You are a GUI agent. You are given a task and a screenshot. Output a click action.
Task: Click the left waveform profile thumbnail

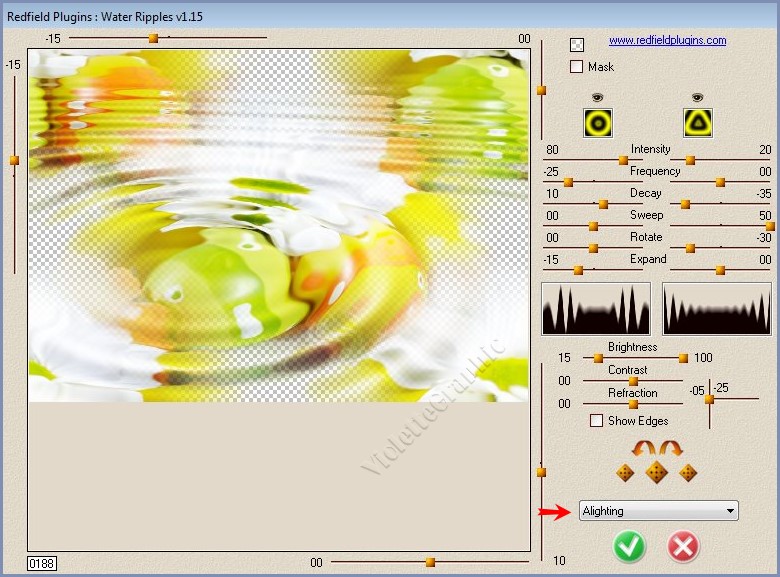pyautogui.click(x=596, y=309)
